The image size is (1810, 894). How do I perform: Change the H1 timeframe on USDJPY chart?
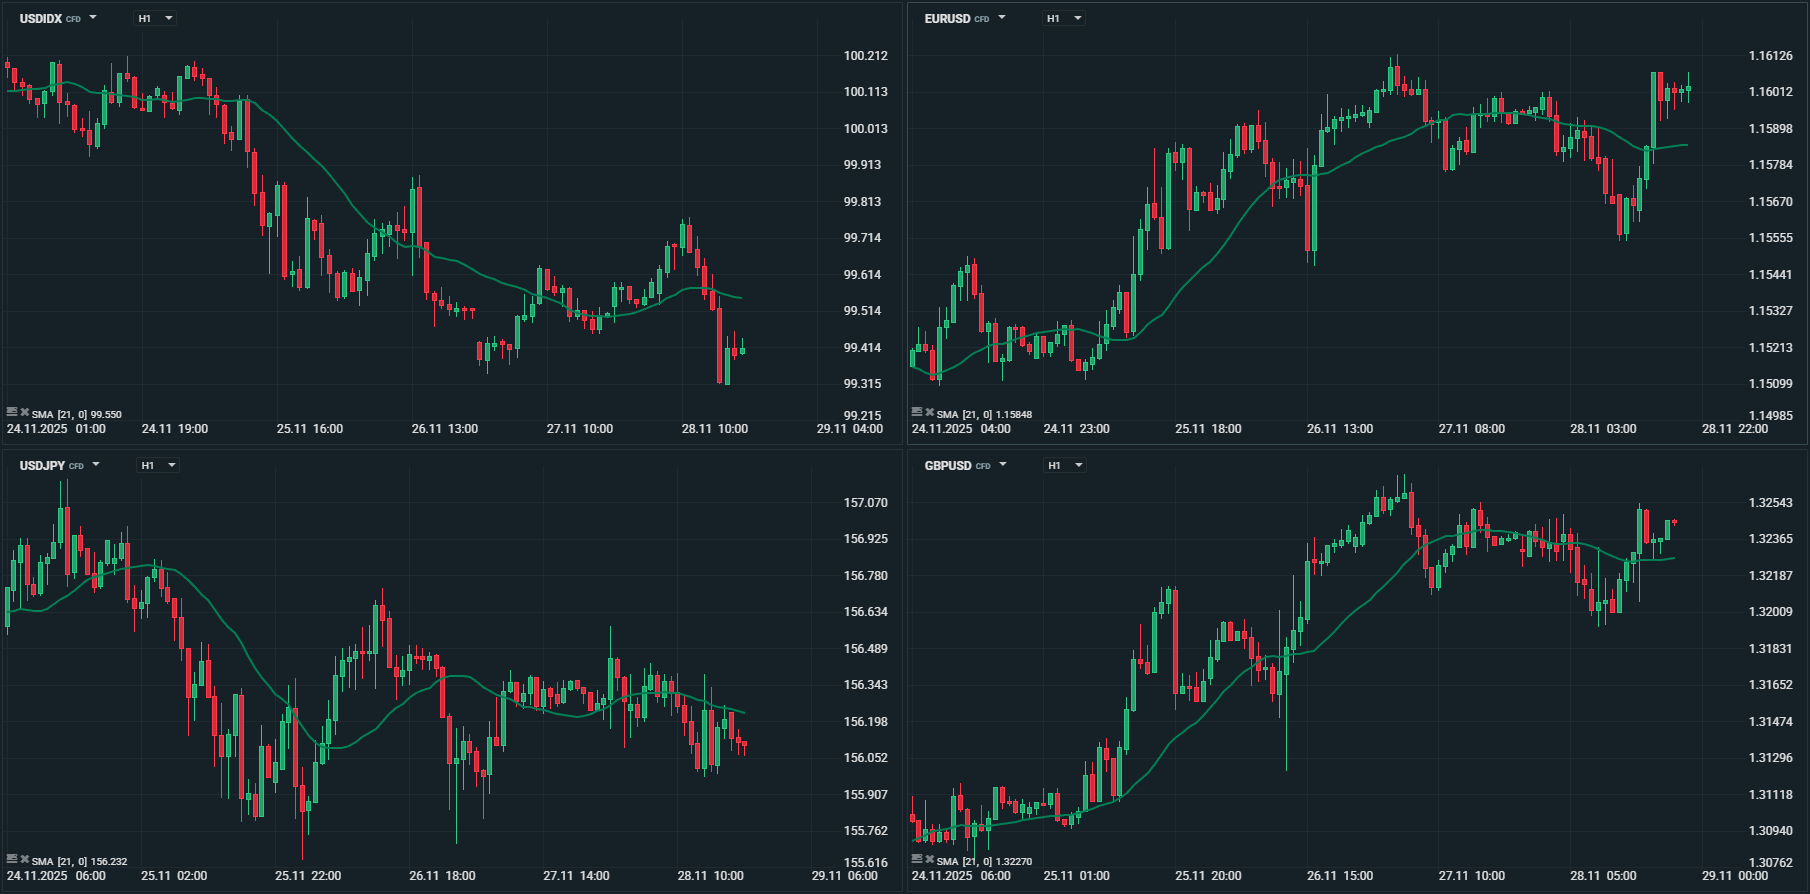pyautogui.click(x=158, y=465)
